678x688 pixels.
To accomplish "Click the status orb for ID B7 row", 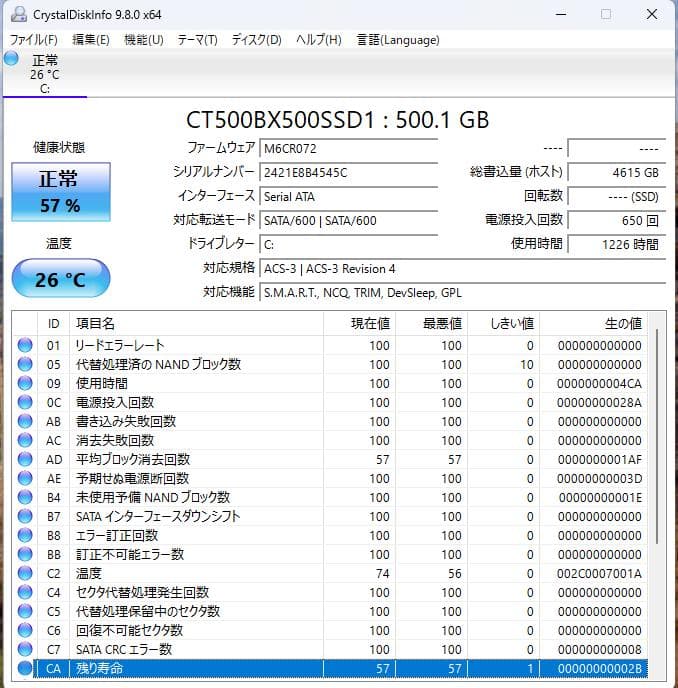I will coord(25,516).
